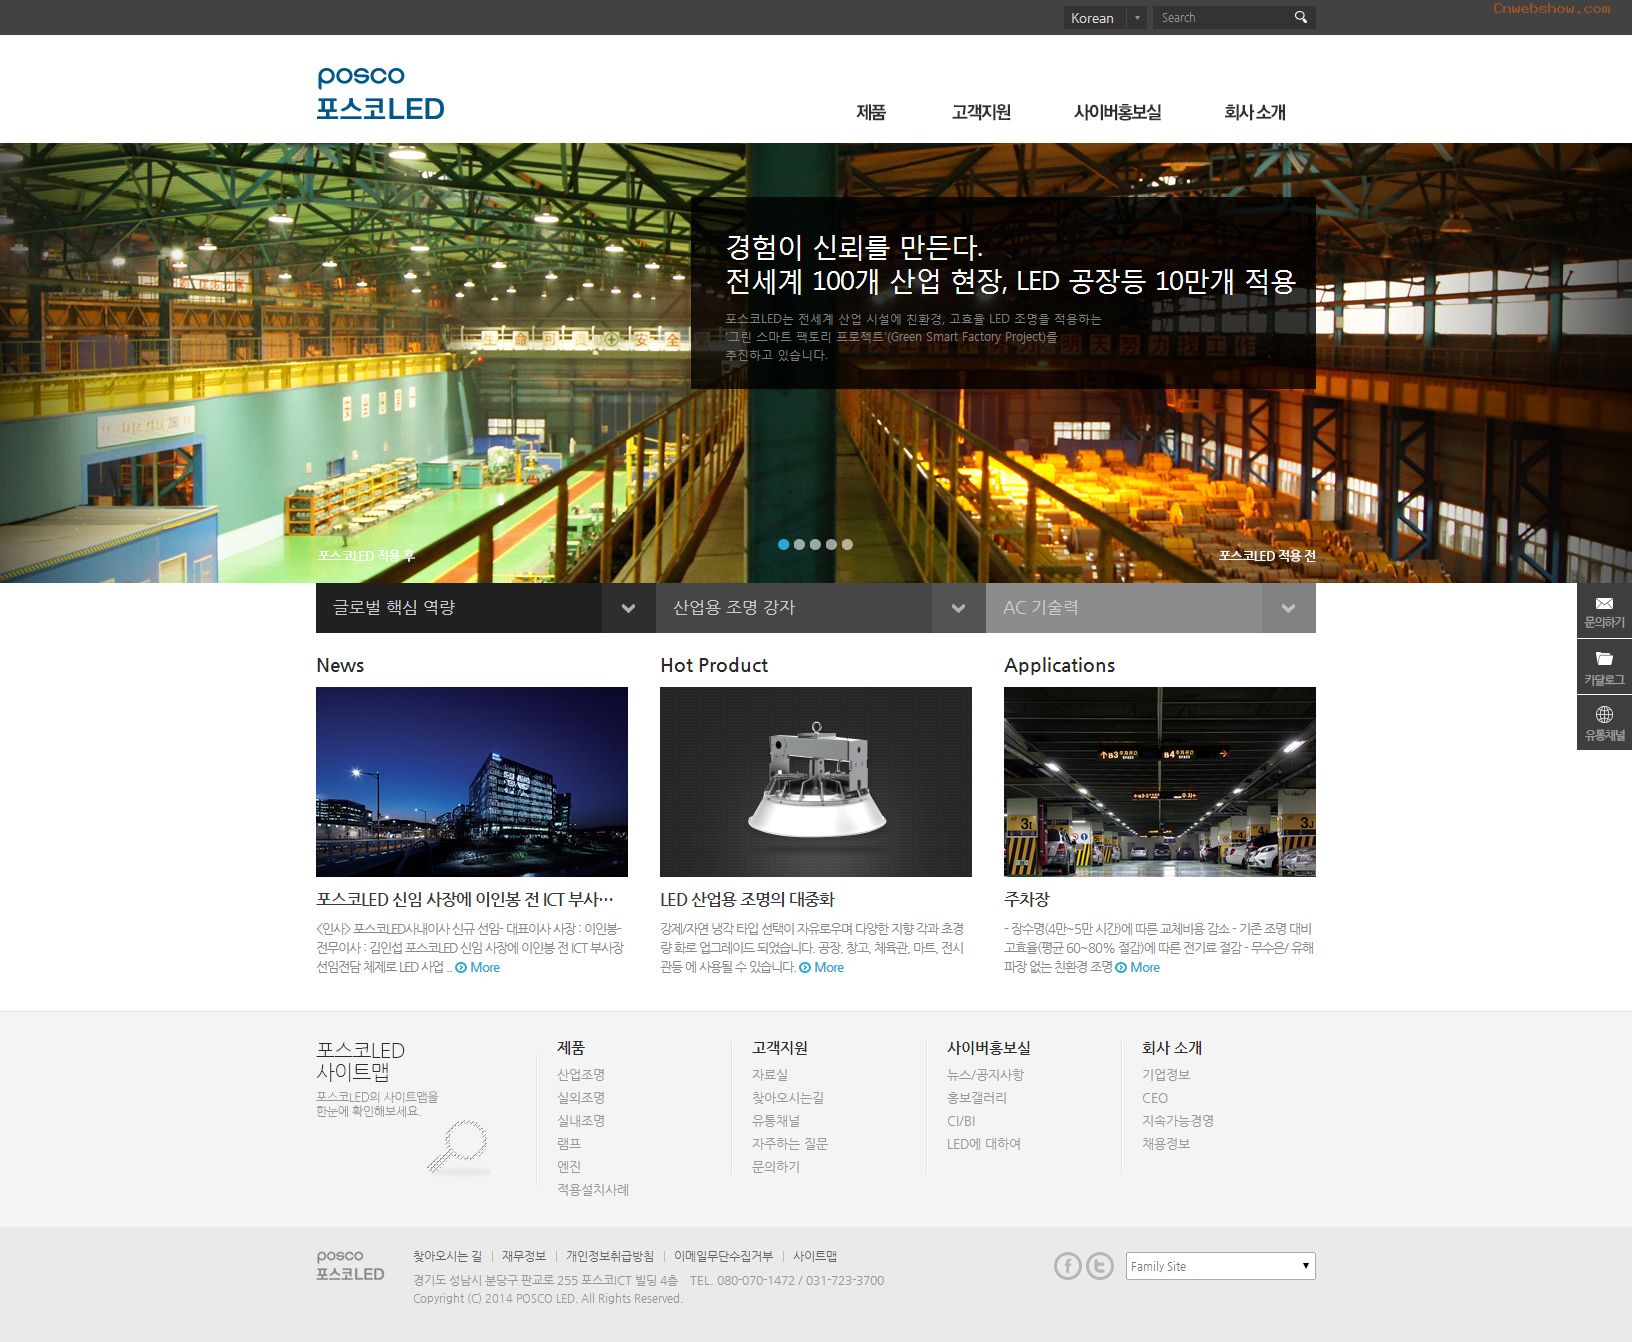This screenshot has height=1342, width=1632.
Task: Open 문의하기 in the sitemap list
Action: 776,1167
